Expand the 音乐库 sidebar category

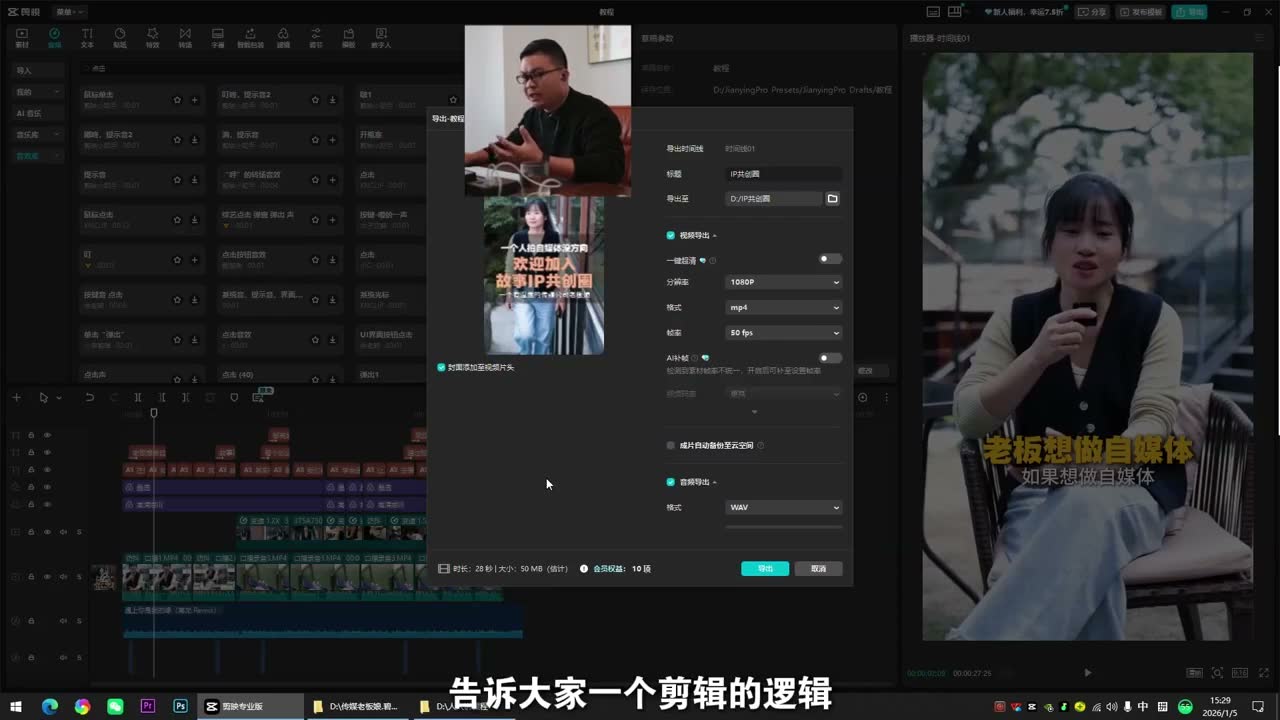[39, 134]
